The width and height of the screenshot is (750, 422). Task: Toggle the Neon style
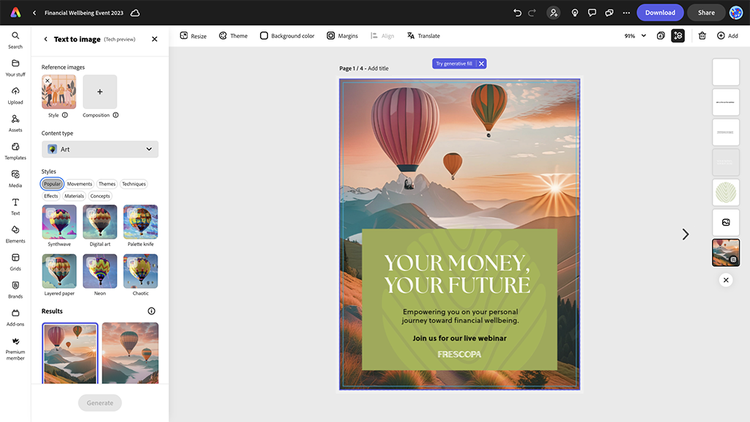[x=100, y=271]
